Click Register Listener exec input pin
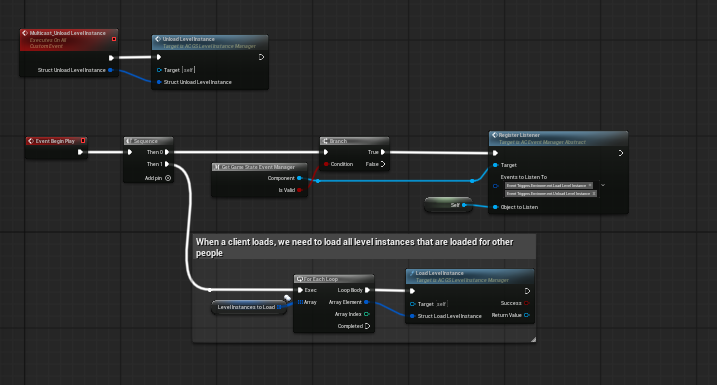717x385 pixels. (x=495, y=153)
